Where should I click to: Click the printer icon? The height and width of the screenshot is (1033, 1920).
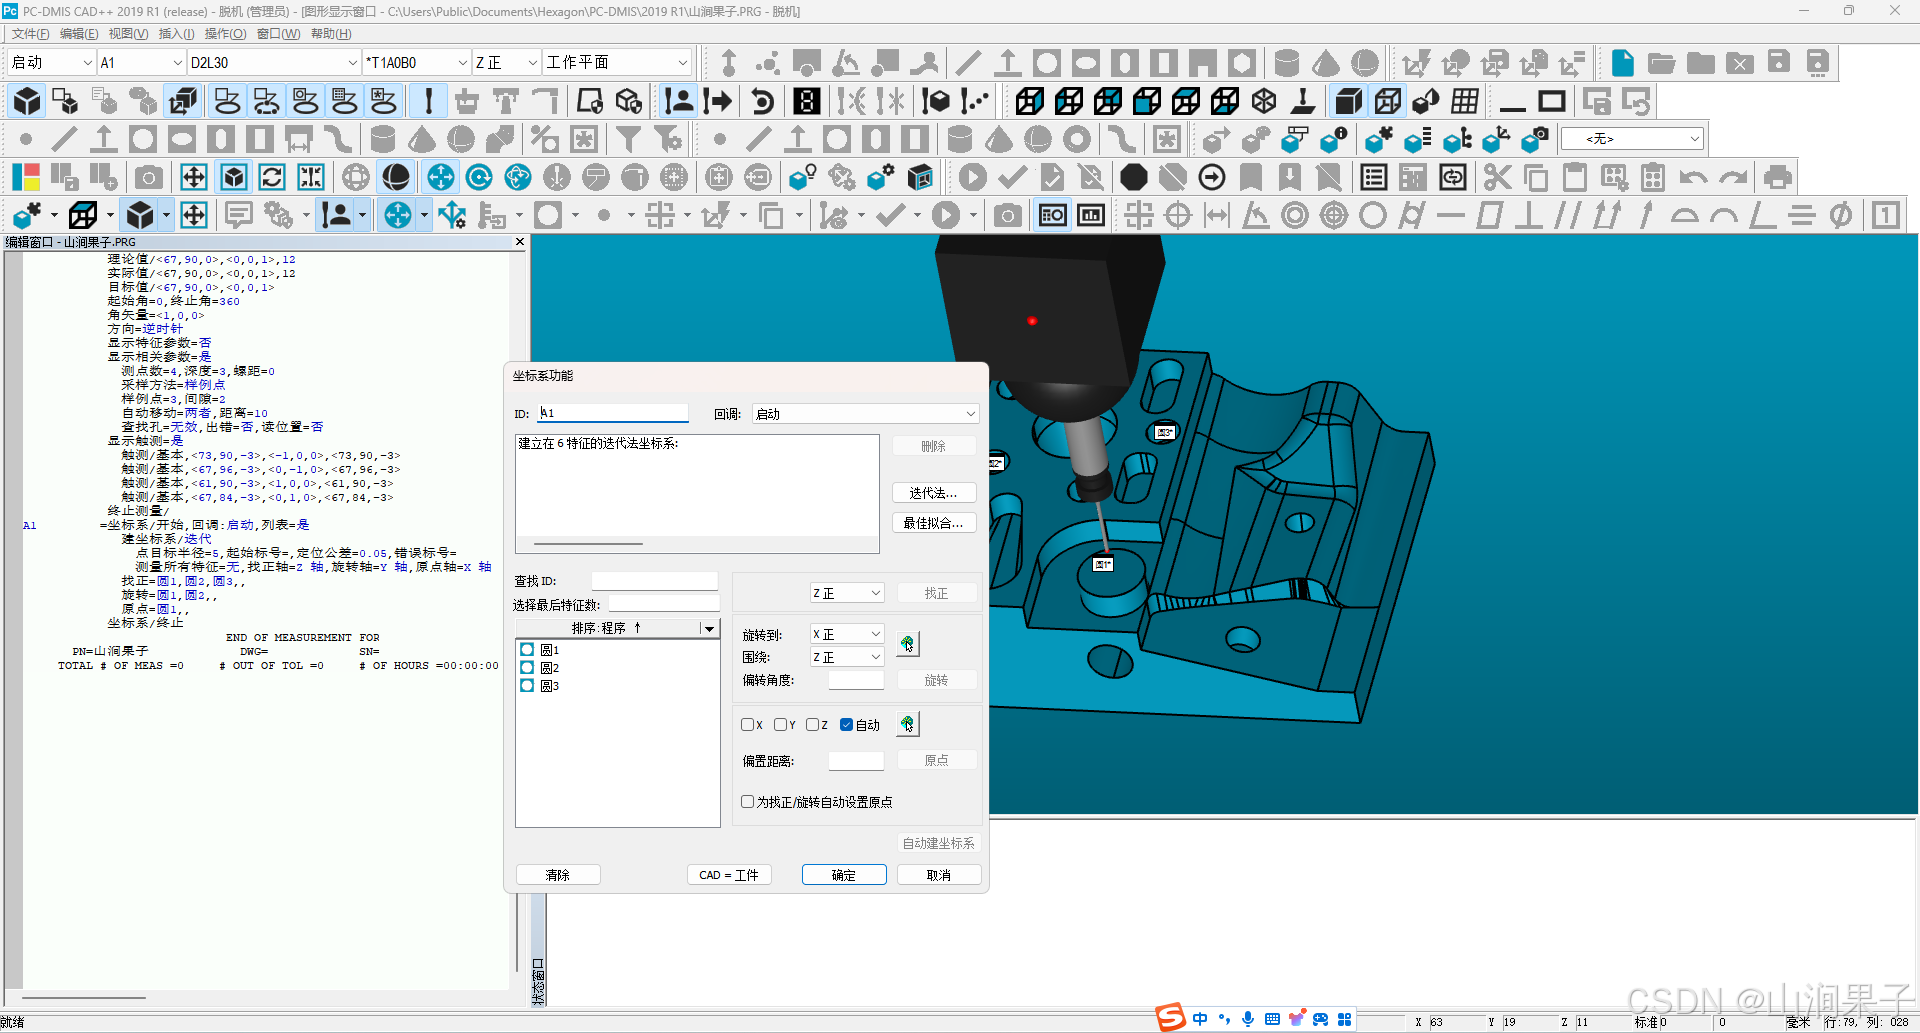click(x=1777, y=178)
